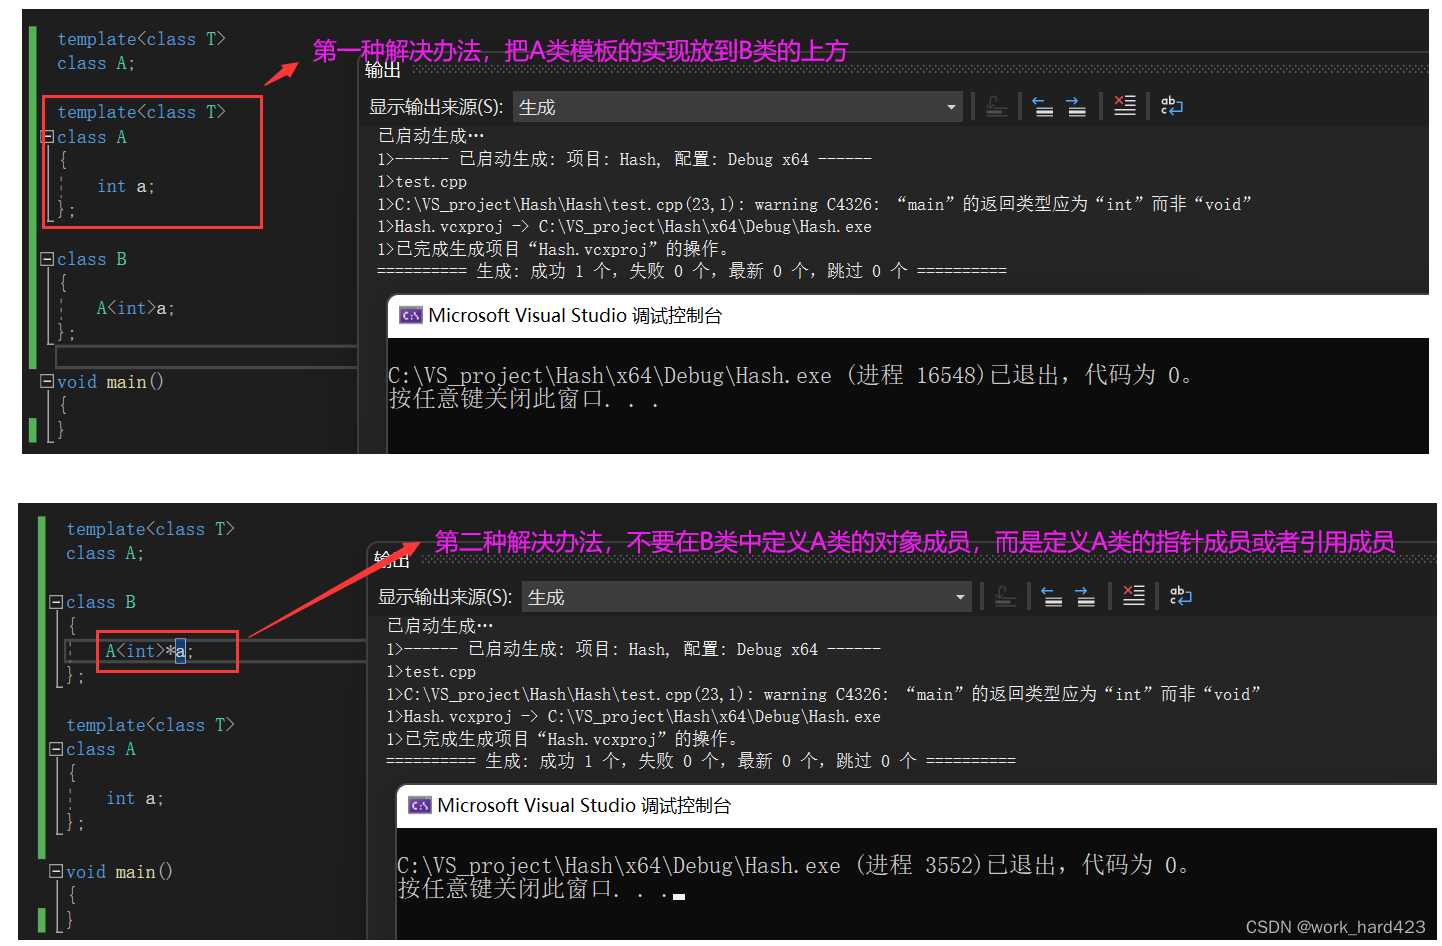Click '1>test.cpp' line in lower output
1442x946 pixels.
point(431,672)
